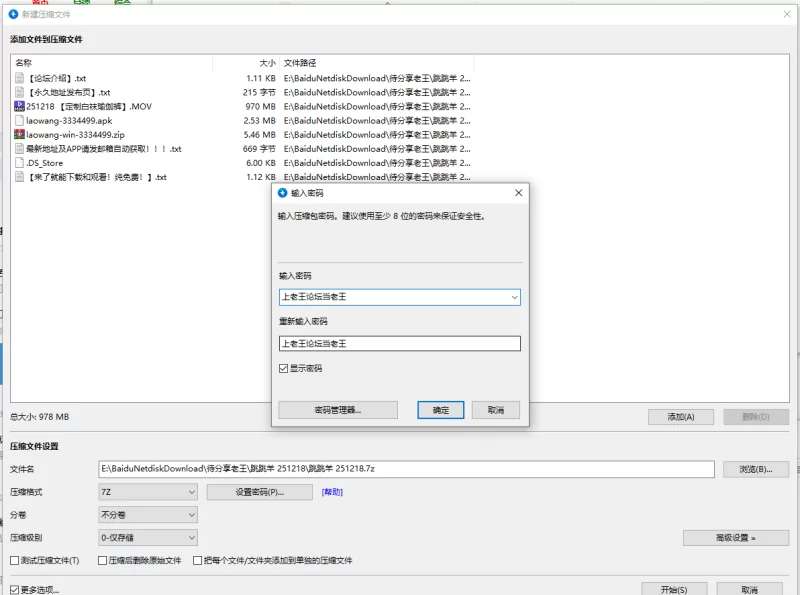The image size is (800, 595).
Task: Enable 压缩后删除原始文件 checkbox
Action: (102, 560)
